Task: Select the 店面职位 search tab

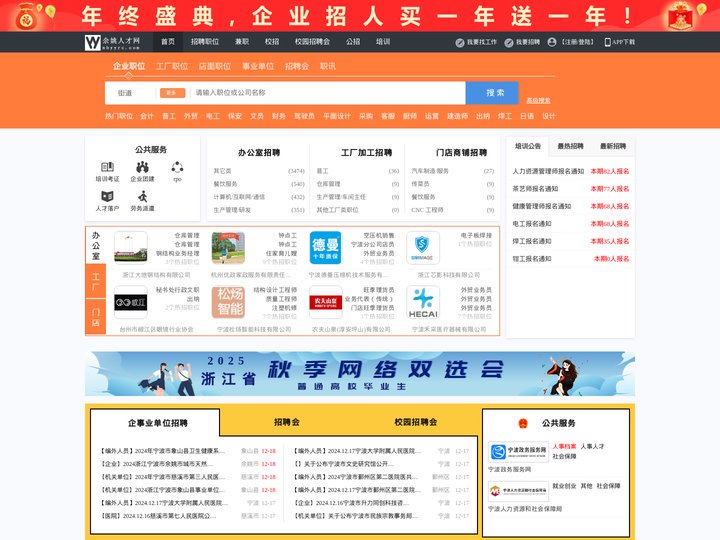Action: point(215,66)
